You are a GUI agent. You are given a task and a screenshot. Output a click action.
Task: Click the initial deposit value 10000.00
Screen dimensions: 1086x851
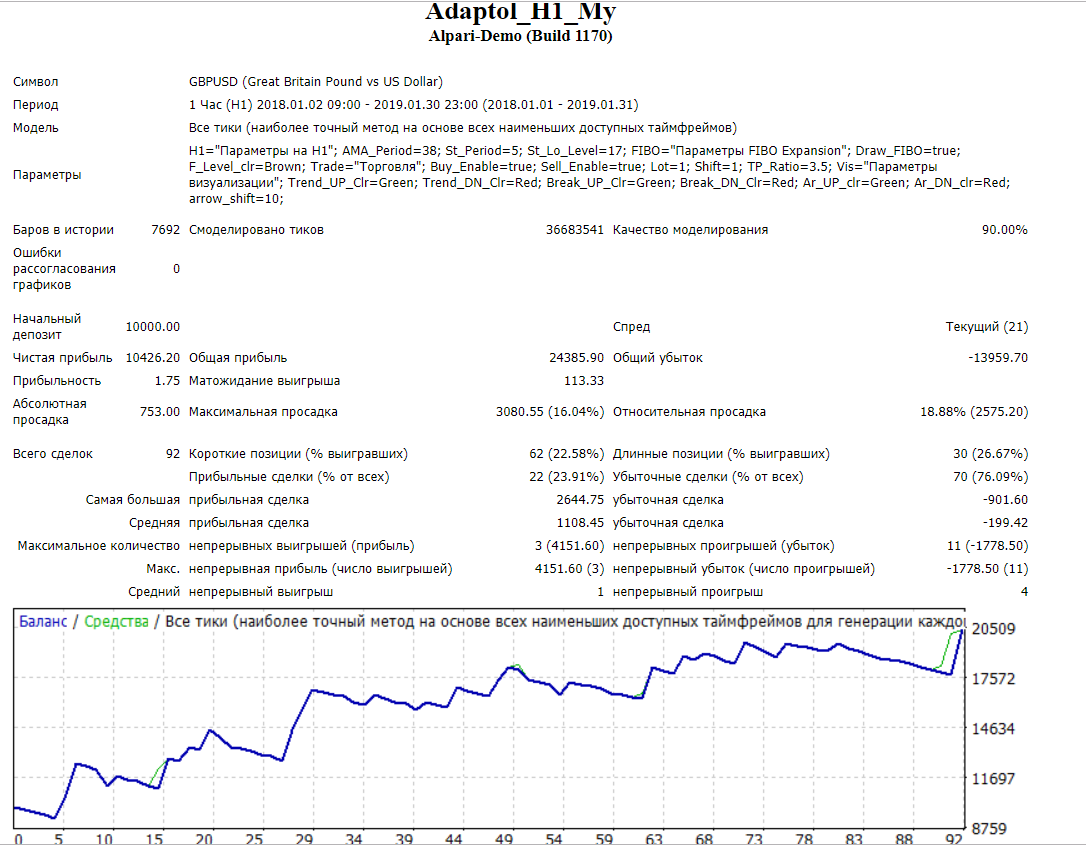click(152, 327)
